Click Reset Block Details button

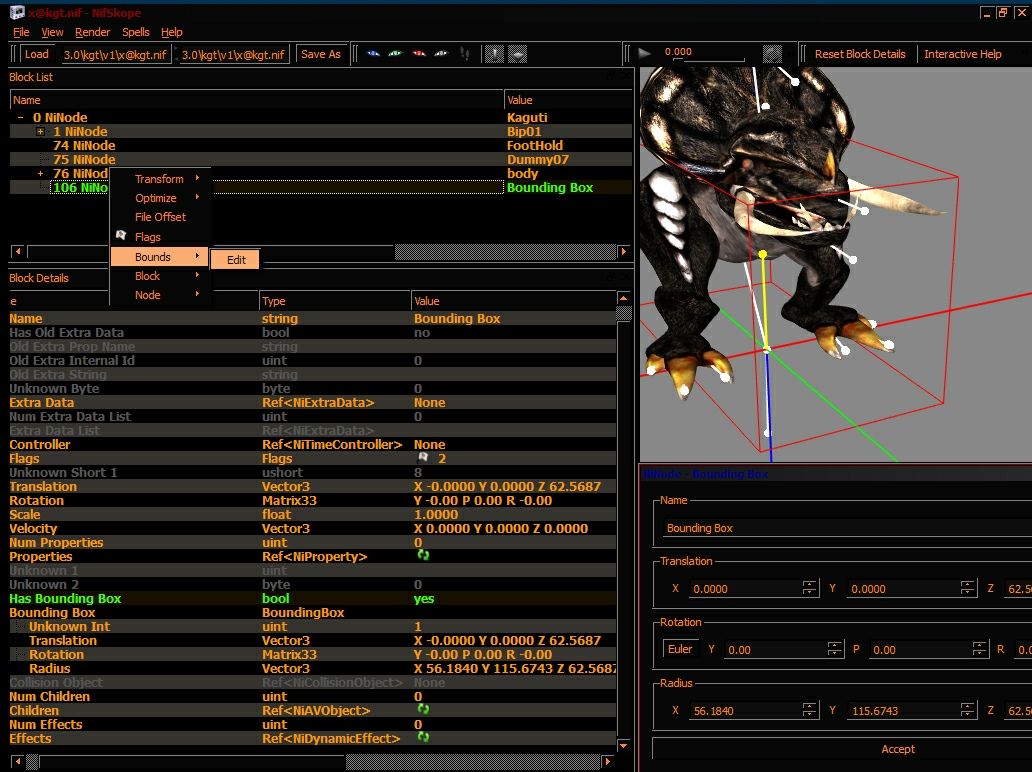click(x=860, y=54)
